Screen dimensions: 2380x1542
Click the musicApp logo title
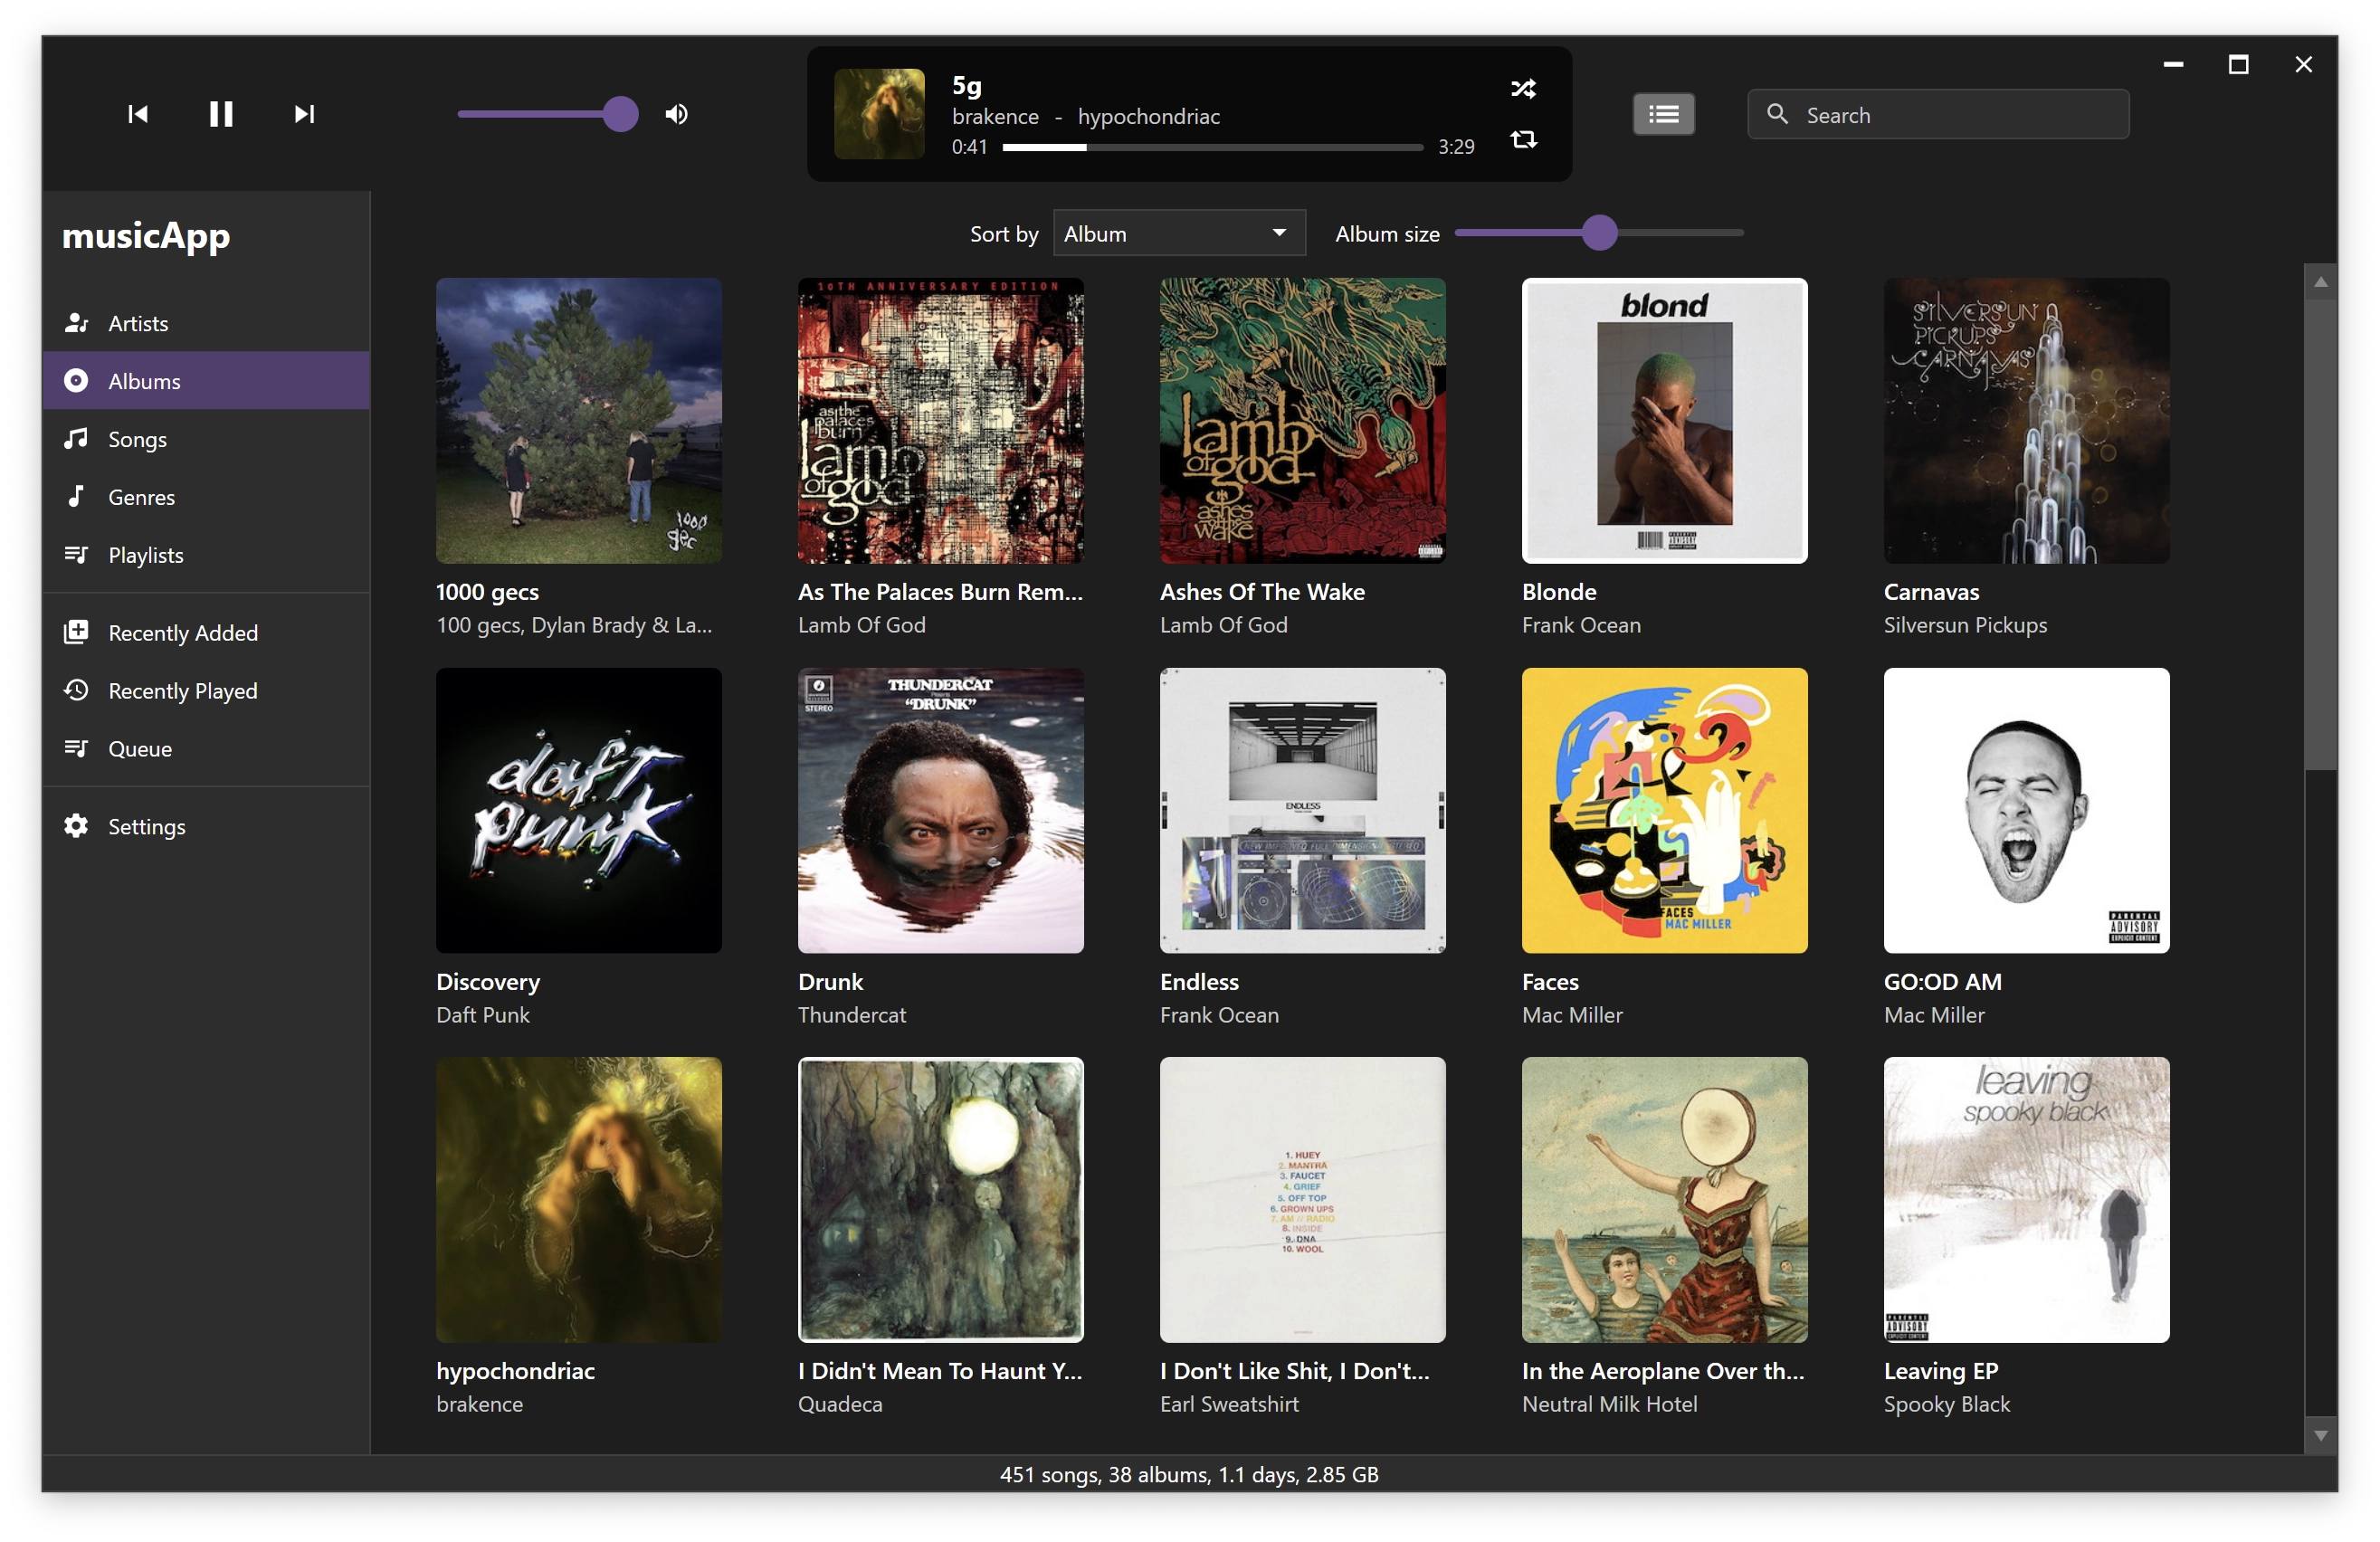click(x=146, y=236)
